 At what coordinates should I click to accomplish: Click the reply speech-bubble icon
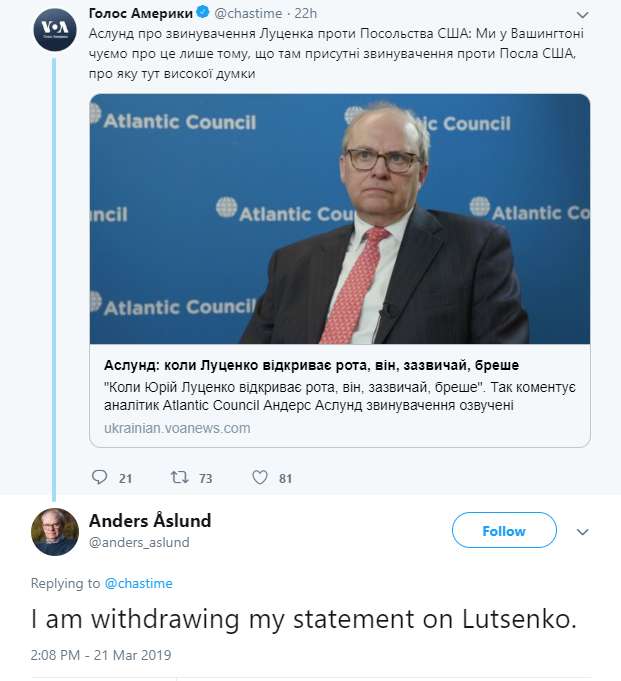(x=99, y=478)
